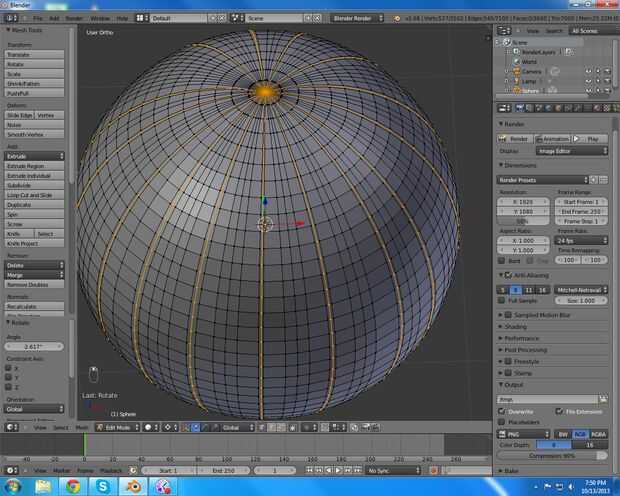Screen dimensions: 620x496
Task: Click the Render button with camera icon
Action: pos(516,138)
